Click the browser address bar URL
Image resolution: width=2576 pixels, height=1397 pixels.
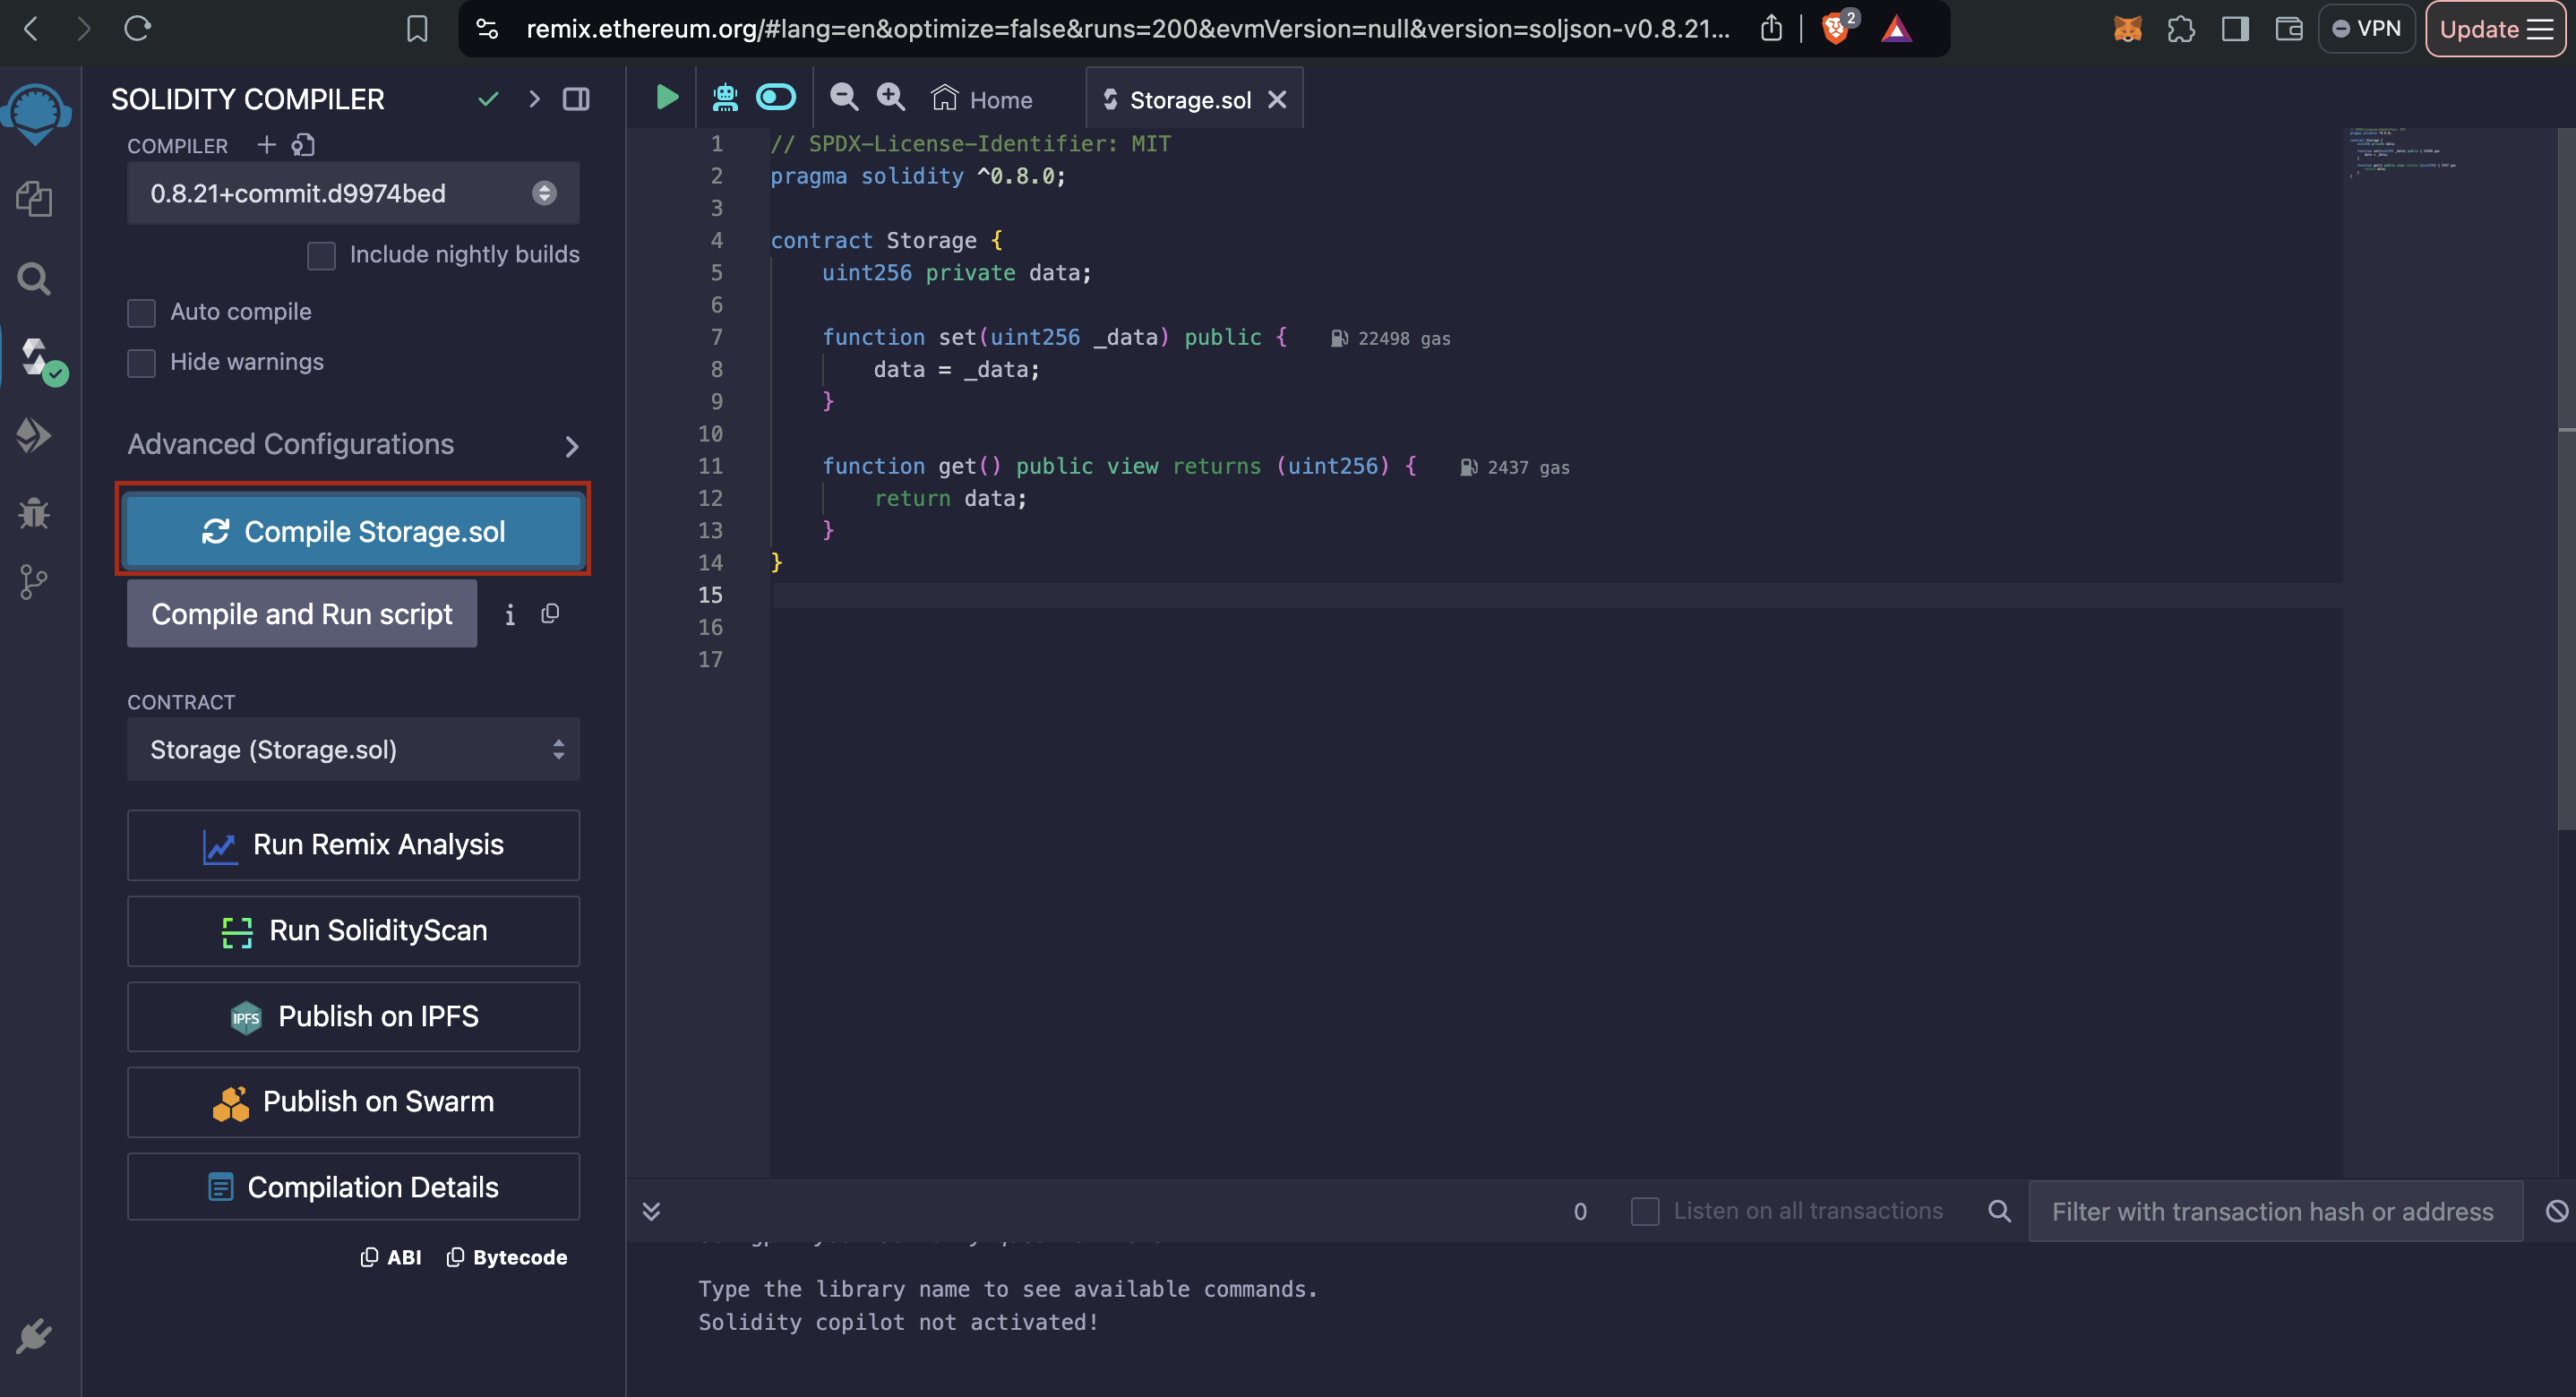point(1127,29)
